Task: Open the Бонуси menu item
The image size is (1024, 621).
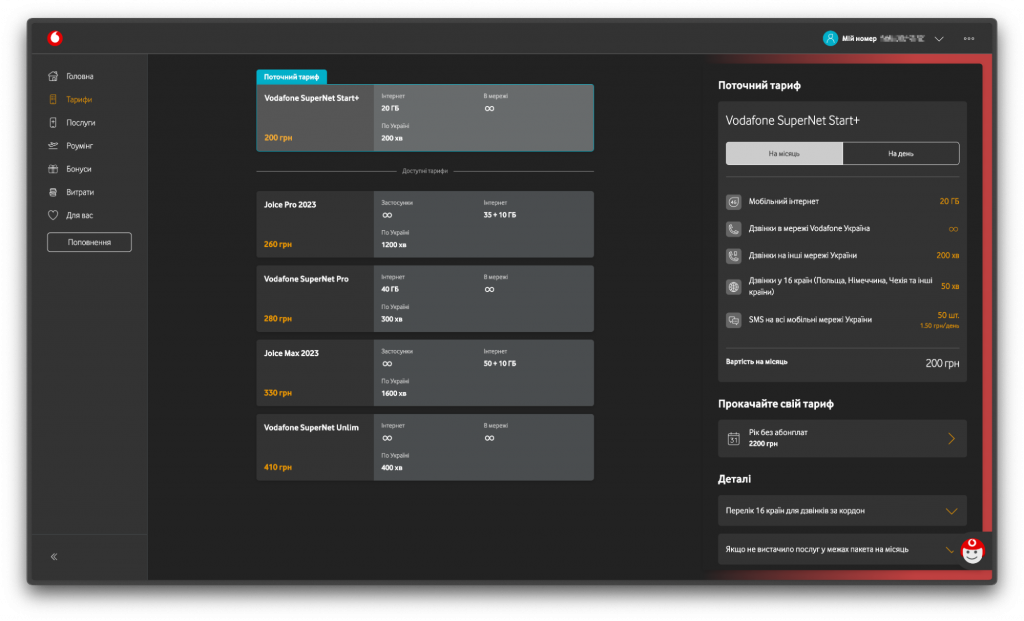Action: coord(79,169)
